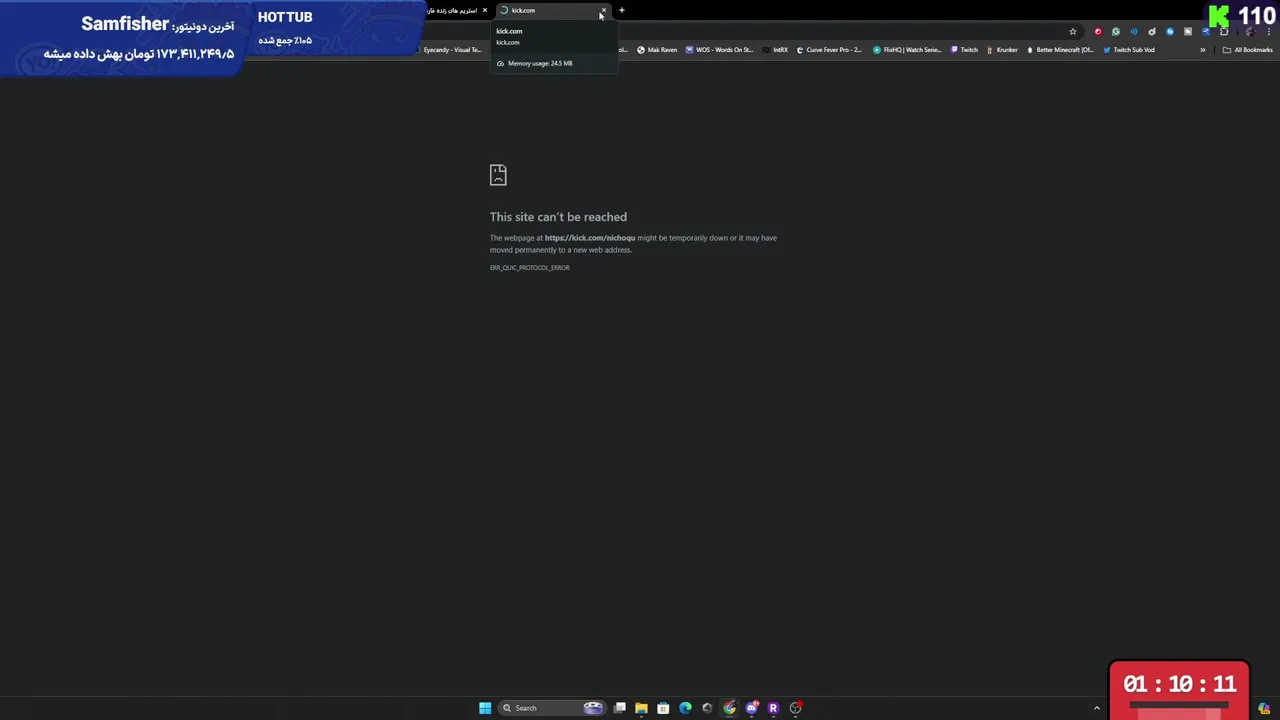
Task: Click the taskbar Search box
Action: (x=553, y=708)
